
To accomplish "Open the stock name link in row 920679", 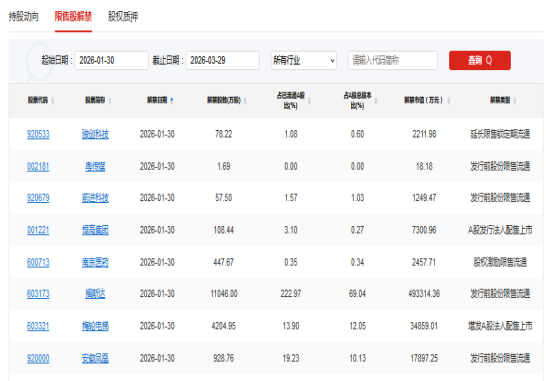I will (95, 198).
